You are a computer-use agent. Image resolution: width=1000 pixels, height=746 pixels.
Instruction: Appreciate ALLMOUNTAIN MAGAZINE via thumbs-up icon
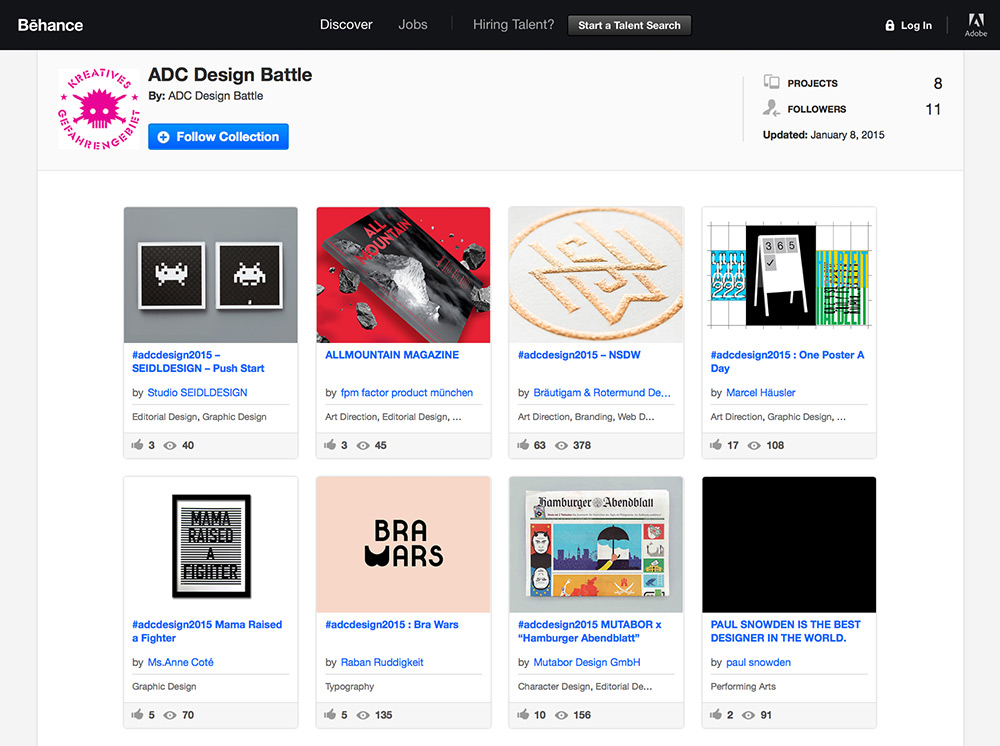pyautogui.click(x=330, y=444)
